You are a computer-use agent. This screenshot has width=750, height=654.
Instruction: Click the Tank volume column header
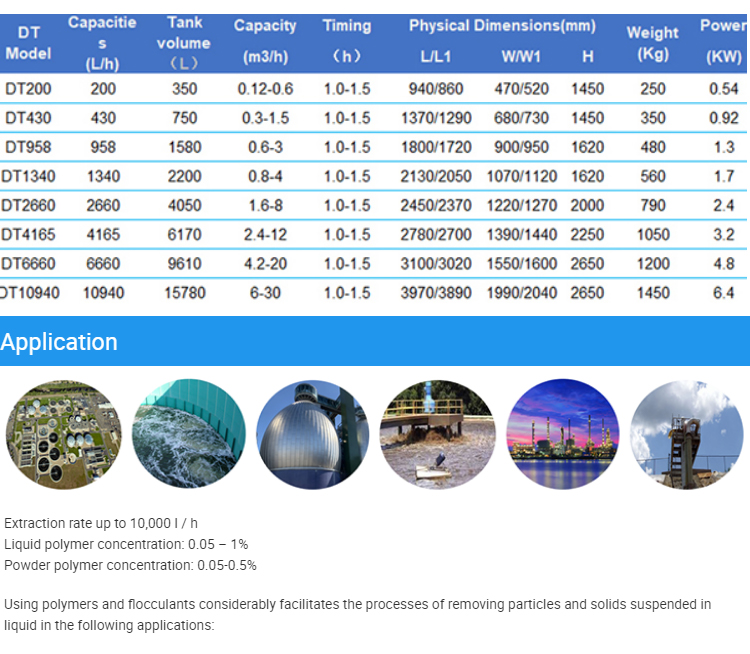(184, 43)
